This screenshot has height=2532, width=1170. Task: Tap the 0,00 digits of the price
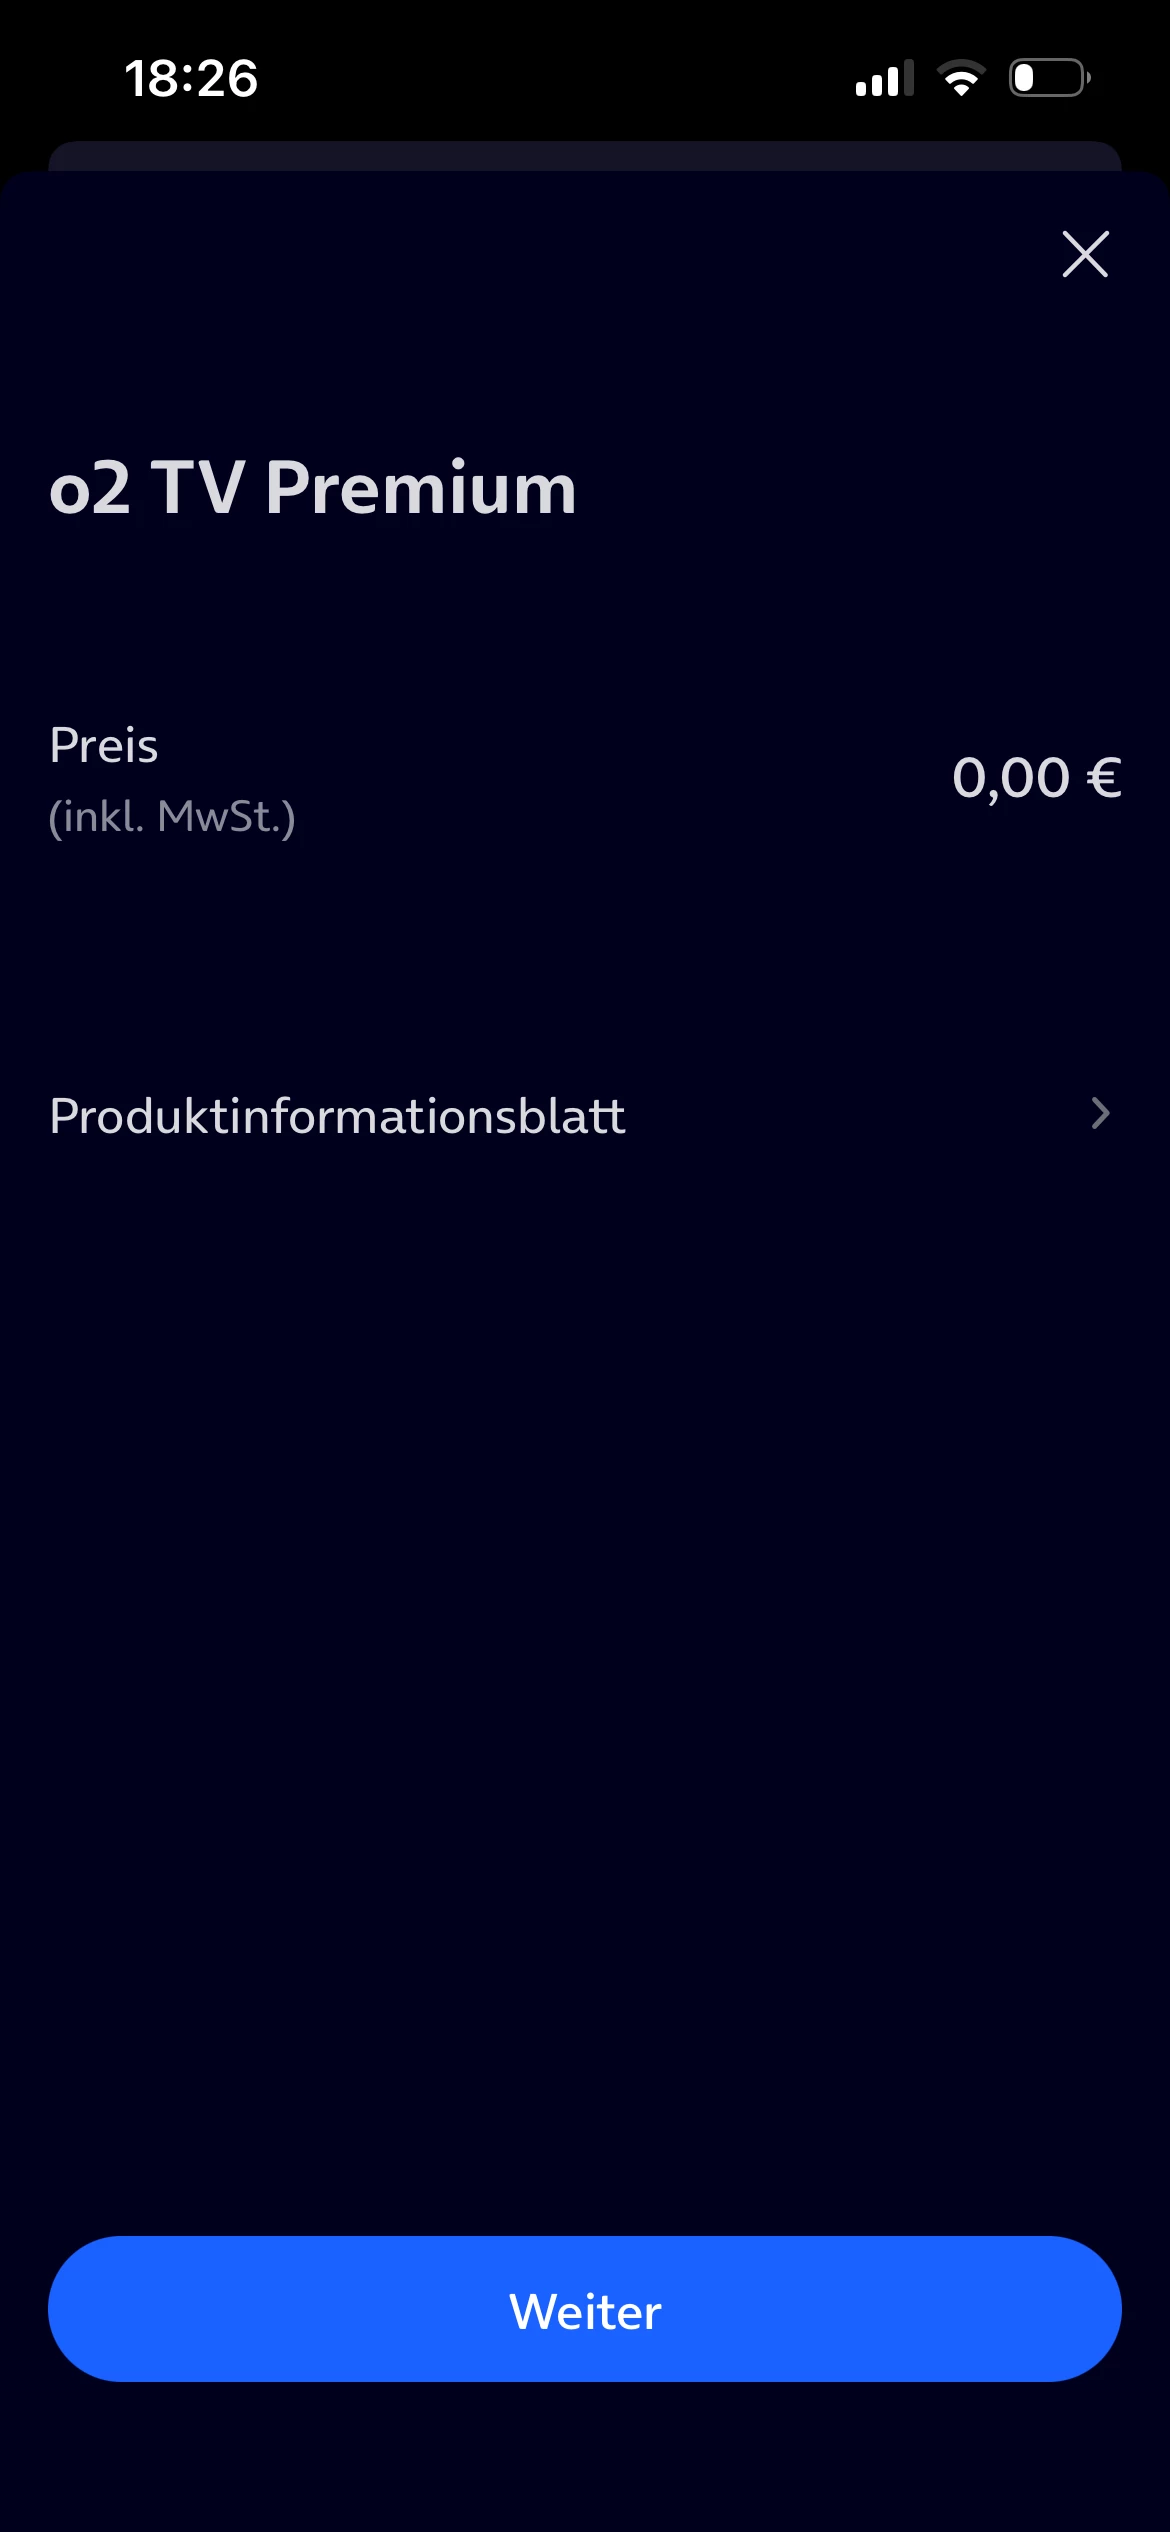[x=1011, y=778]
